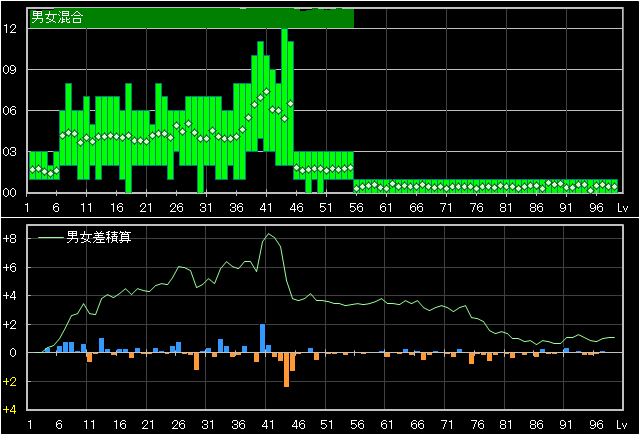This screenshot has height=435, width=640.
Task: Click level 71 tick label in 男女混合 chart
Action: (x=446, y=208)
